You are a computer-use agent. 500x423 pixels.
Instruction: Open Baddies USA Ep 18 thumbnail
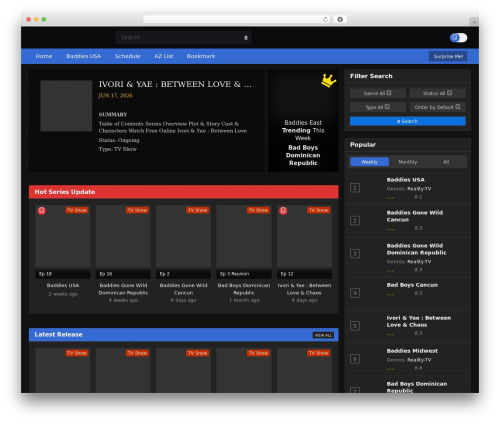coord(63,242)
